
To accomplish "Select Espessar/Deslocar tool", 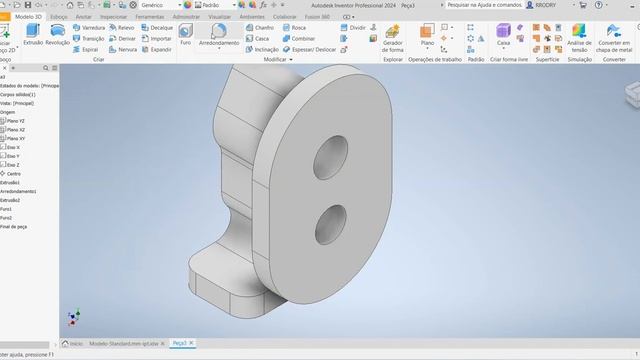I will pyautogui.click(x=309, y=49).
